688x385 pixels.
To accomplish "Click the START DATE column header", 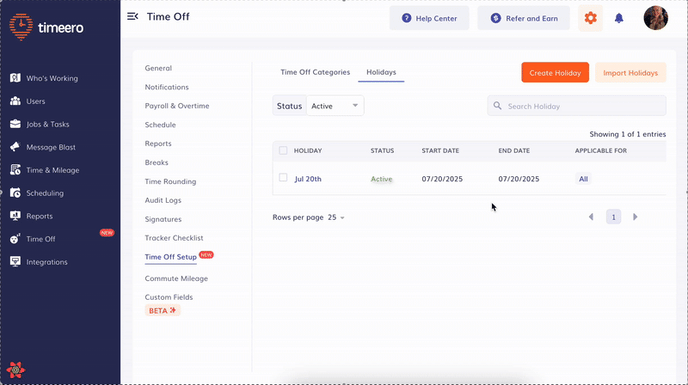I will (x=440, y=151).
